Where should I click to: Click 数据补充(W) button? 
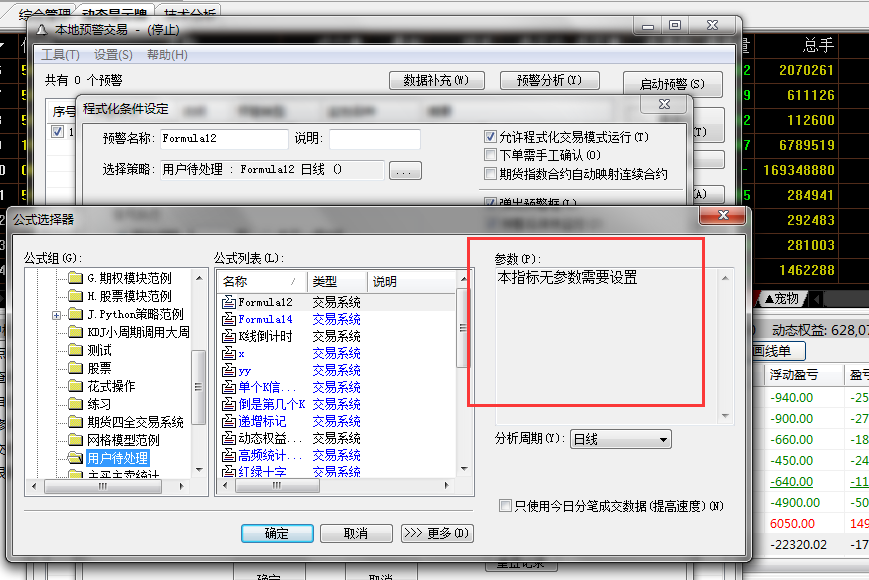pos(436,80)
